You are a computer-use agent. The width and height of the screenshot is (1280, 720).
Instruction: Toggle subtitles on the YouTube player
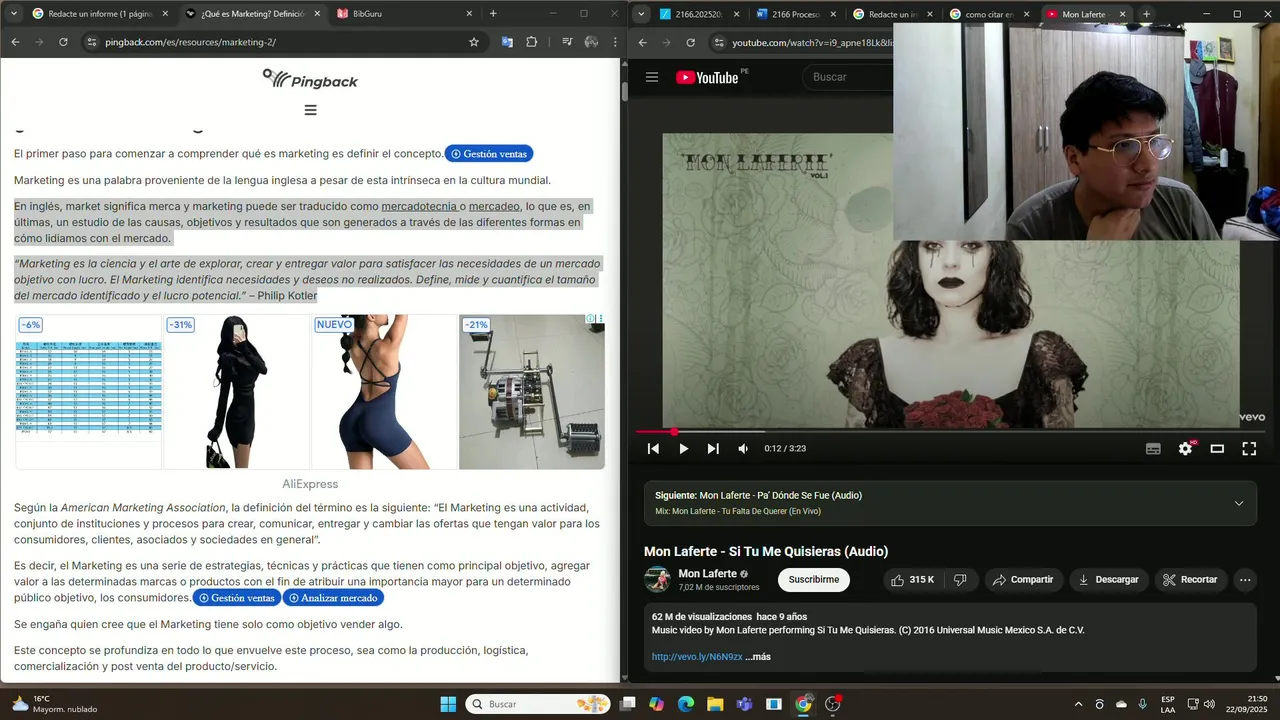1153,449
